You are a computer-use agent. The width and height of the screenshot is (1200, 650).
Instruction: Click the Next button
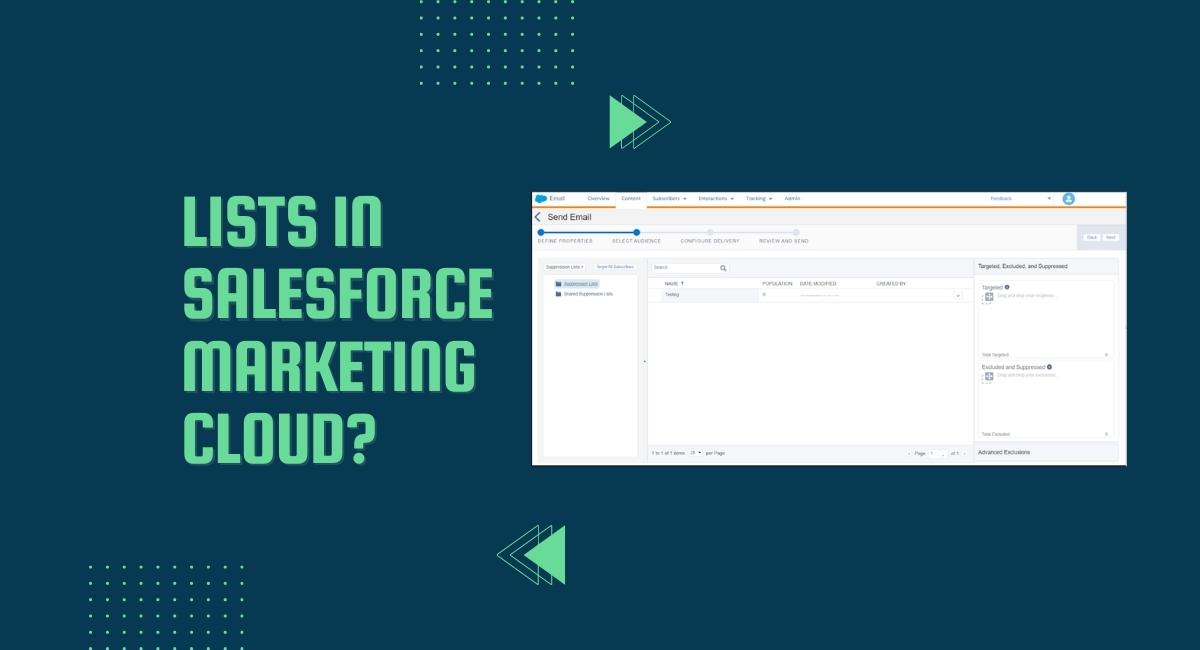point(1110,237)
